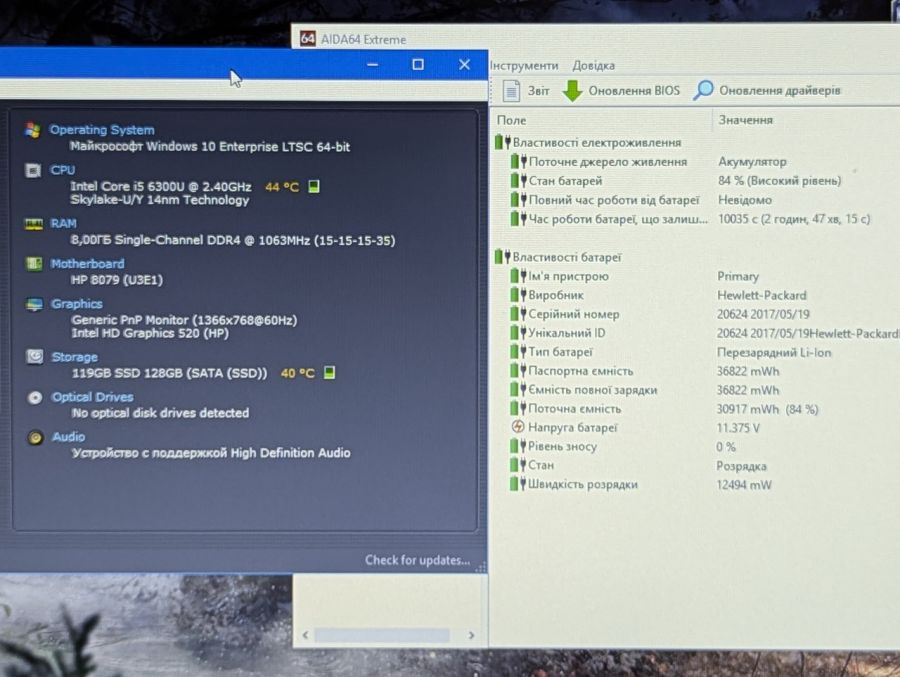900x677 pixels.
Task: Open the Storage section link
Action: point(75,357)
